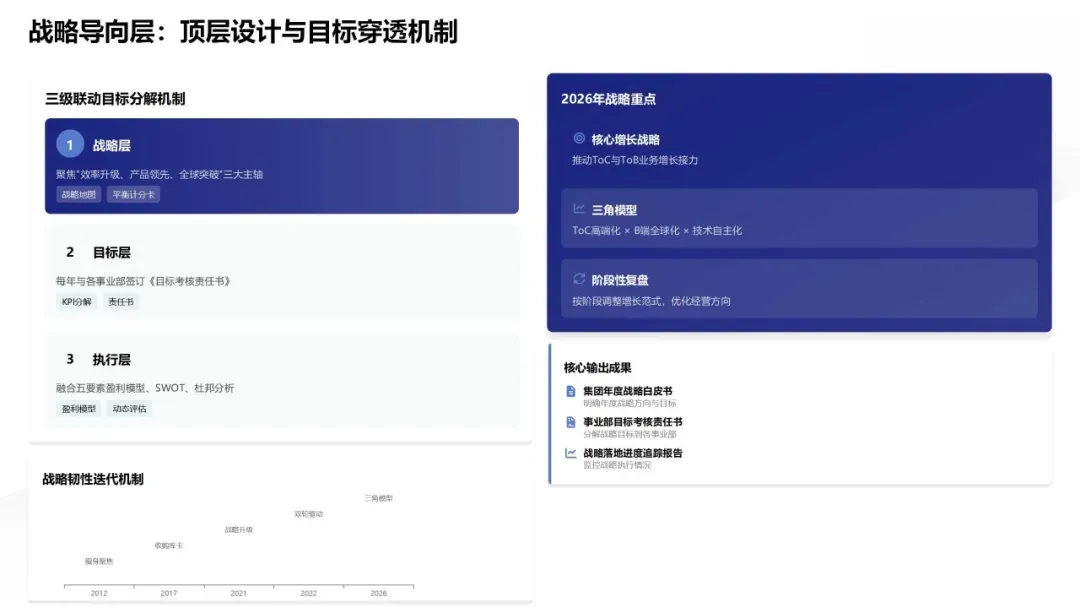Click the item 战略落地进度追踪报告

click(x=632, y=452)
